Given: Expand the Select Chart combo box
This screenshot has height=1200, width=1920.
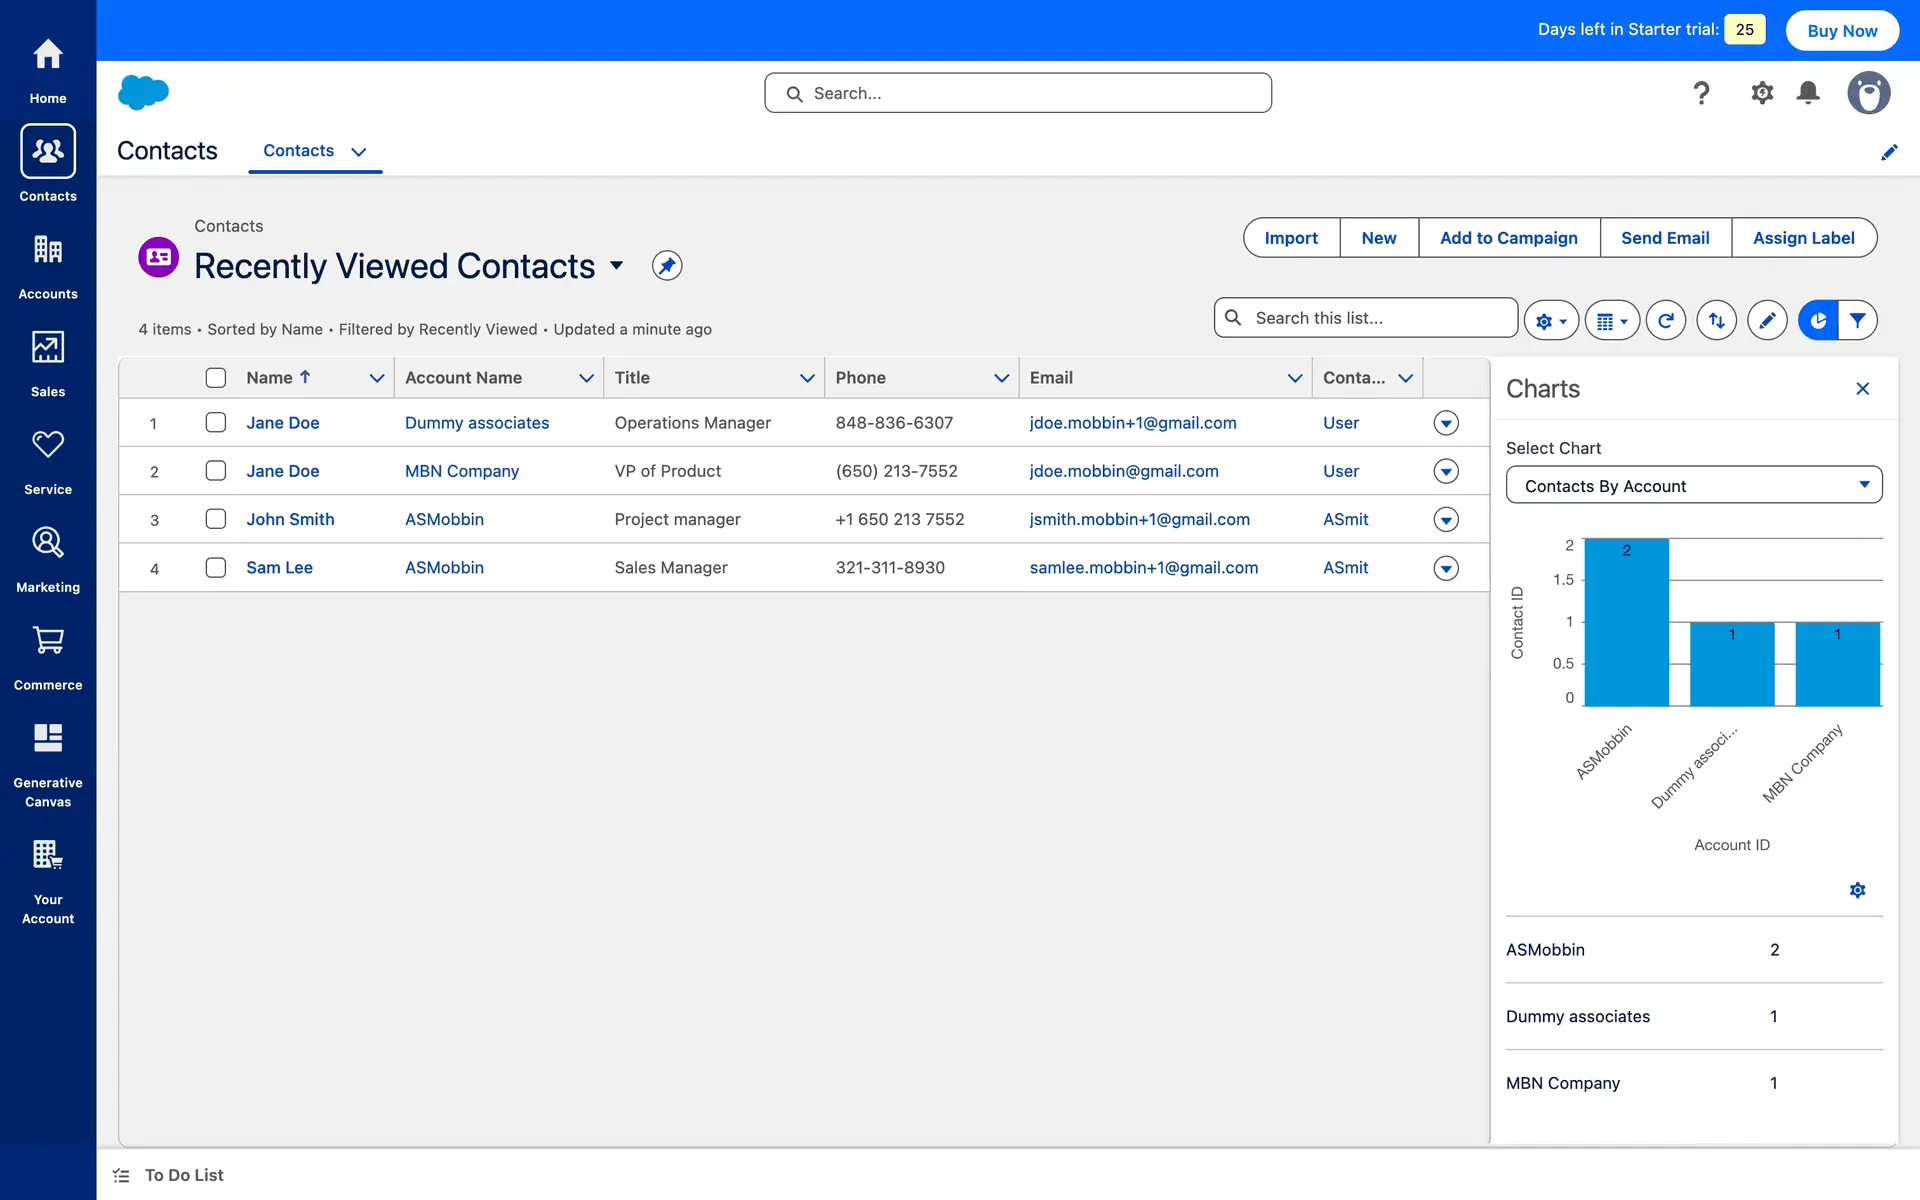Looking at the screenshot, I should point(1693,486).
